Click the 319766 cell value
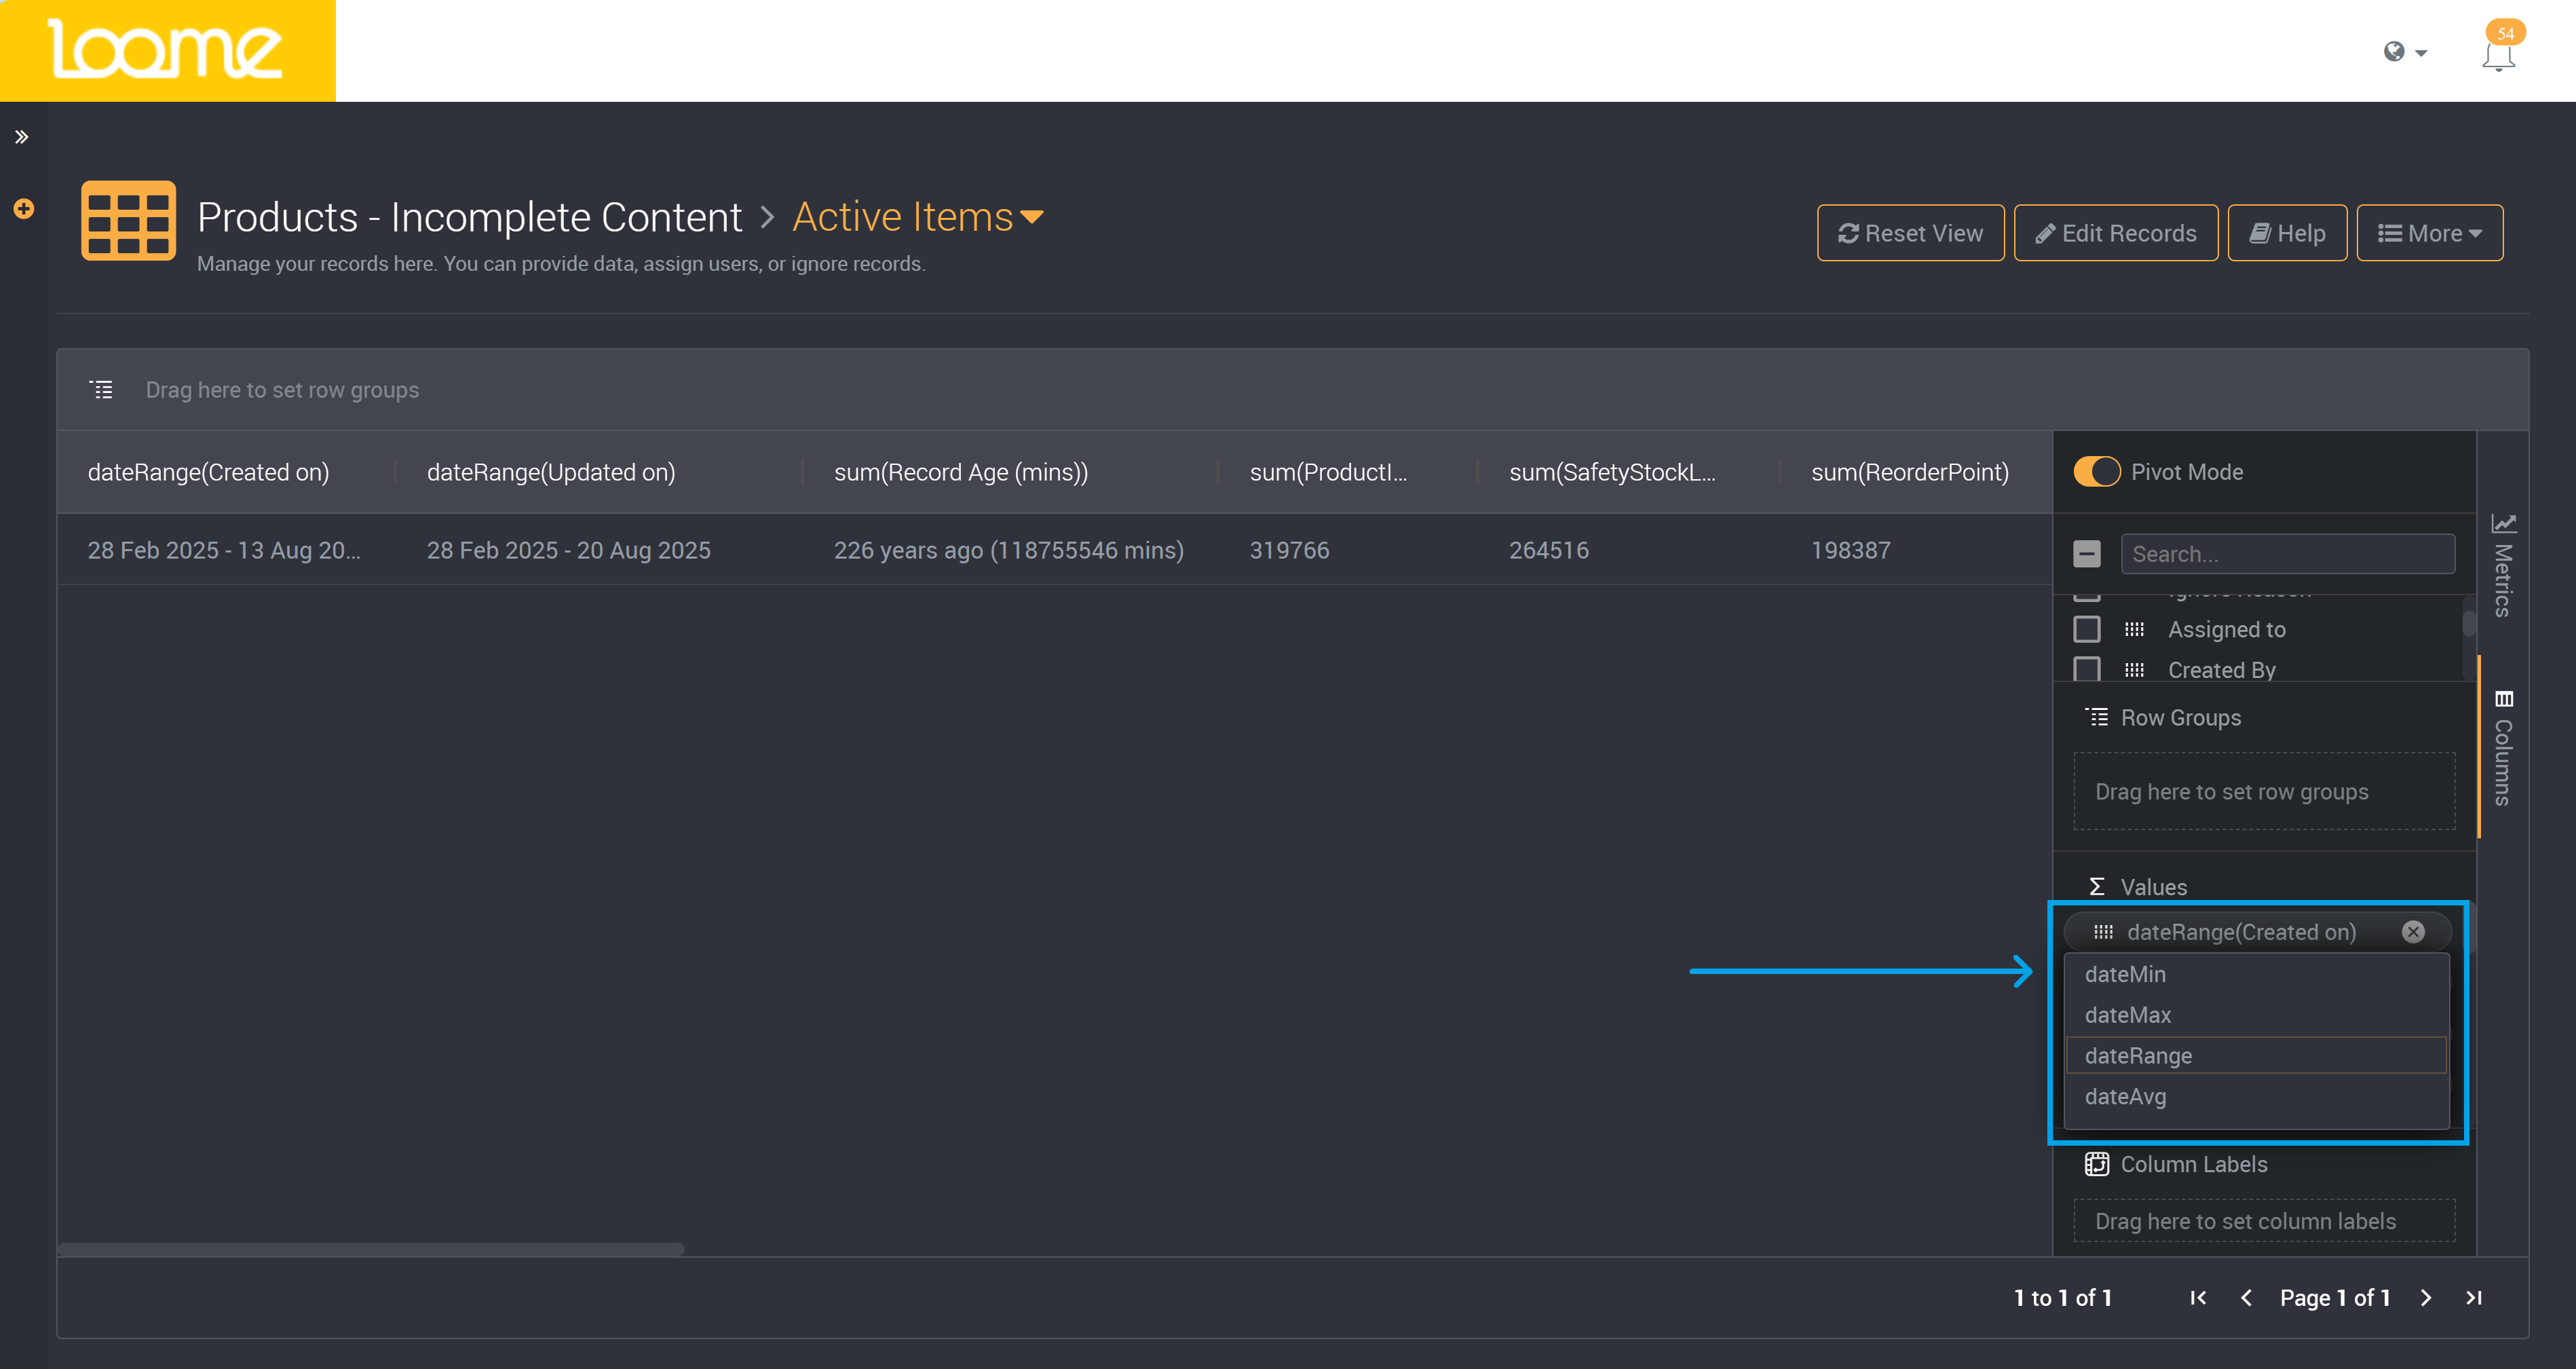The height and width of the screenshot is (1369, 2576). tap(1289, 550)
